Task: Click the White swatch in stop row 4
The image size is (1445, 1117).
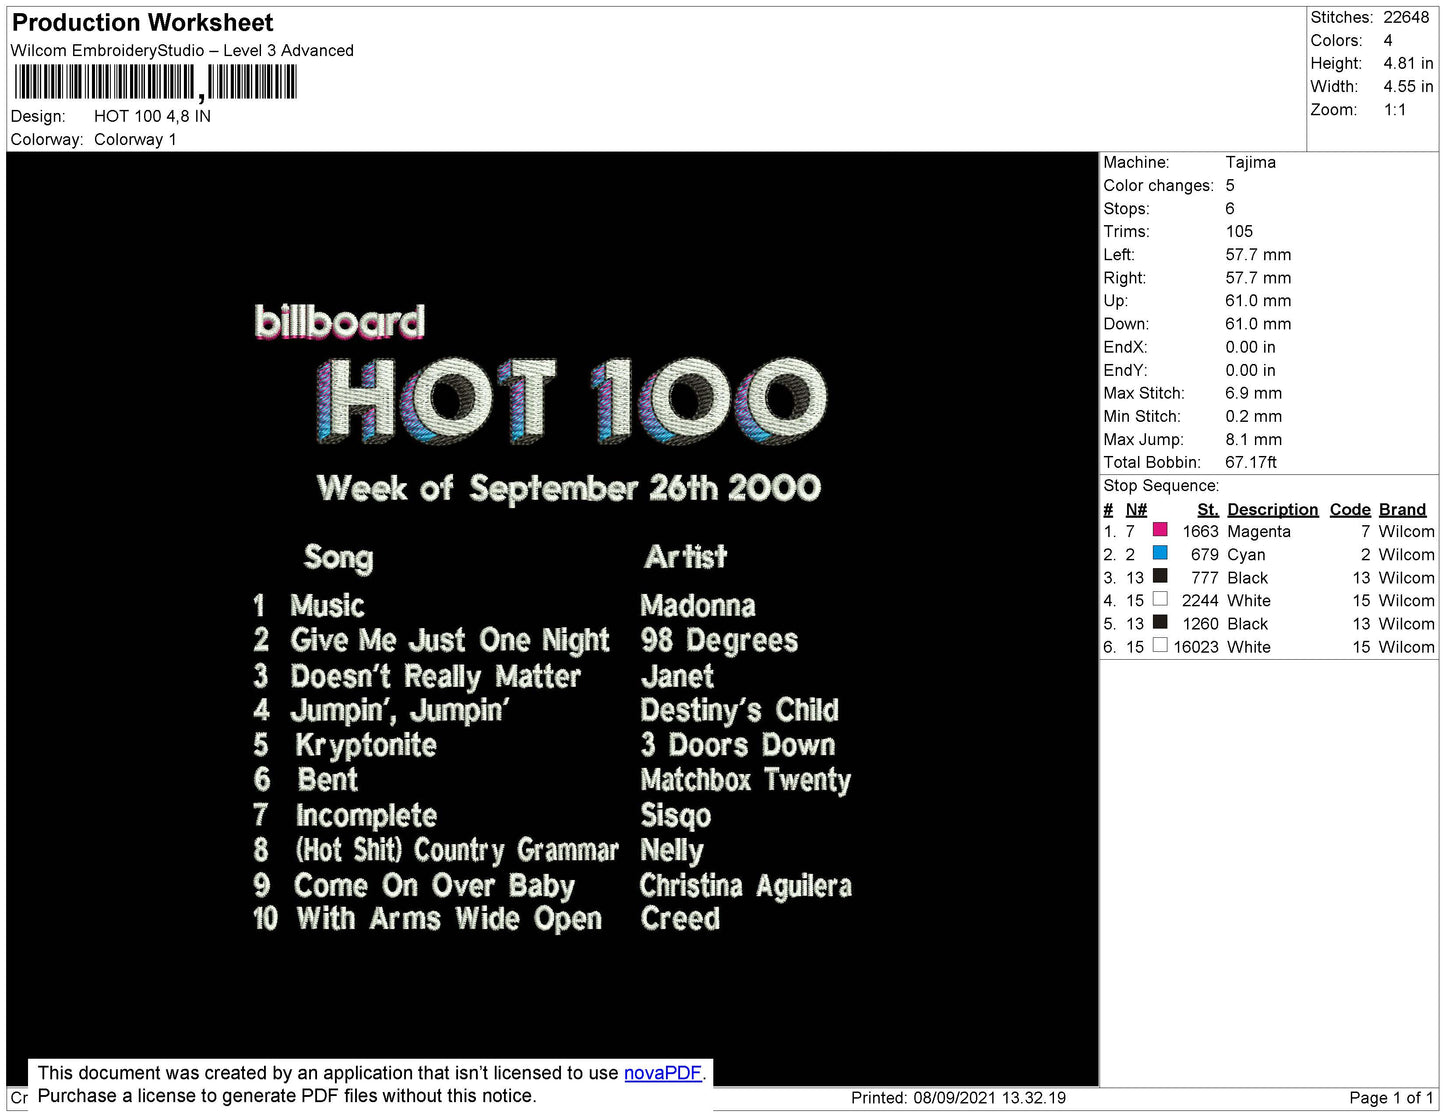Action: coord(1160,599)
